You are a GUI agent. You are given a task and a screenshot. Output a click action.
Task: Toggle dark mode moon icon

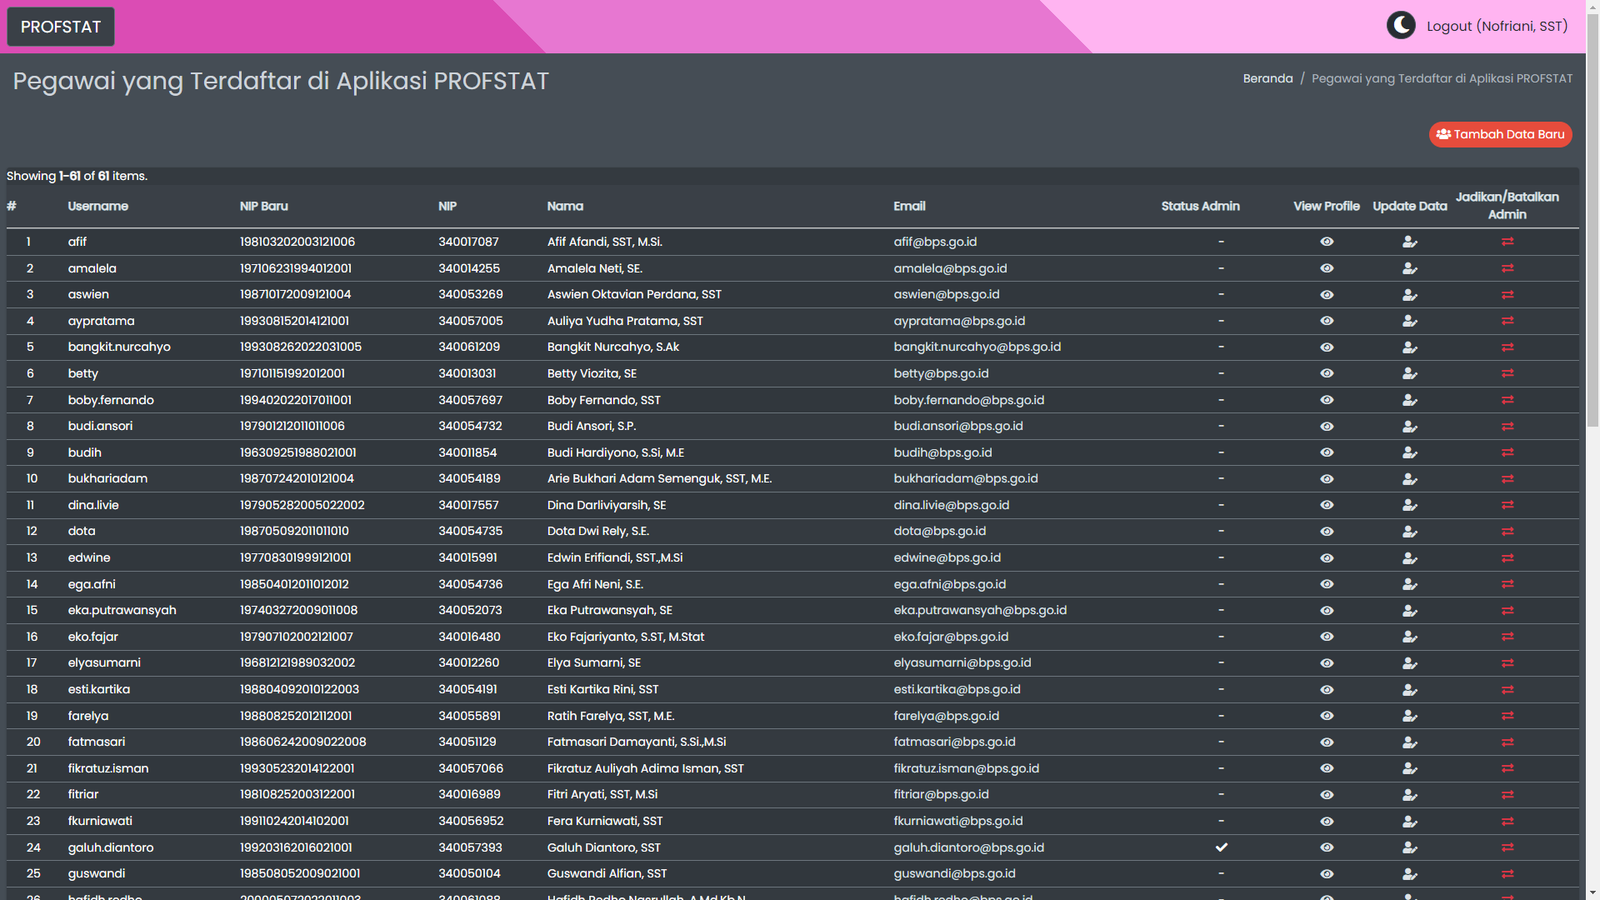pyautogui.click(x=1400, y=26)
